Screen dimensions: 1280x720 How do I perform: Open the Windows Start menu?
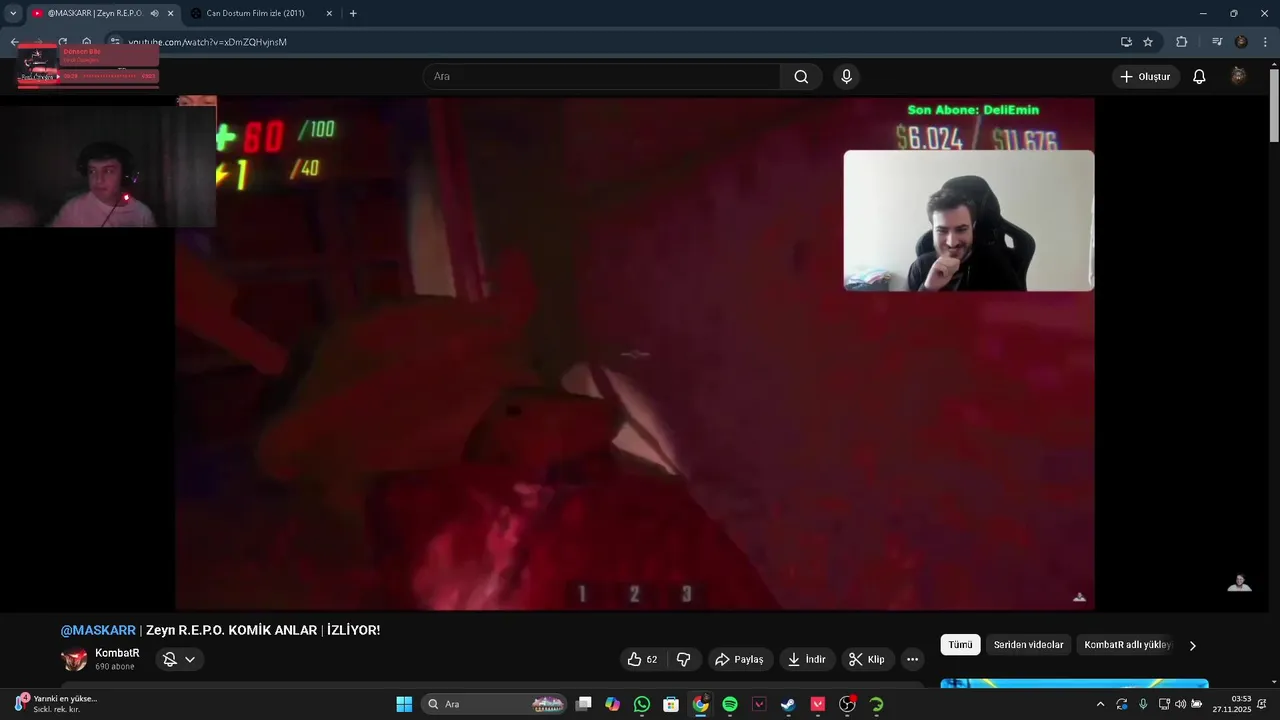pyautogui.click(x=404, y=704)
